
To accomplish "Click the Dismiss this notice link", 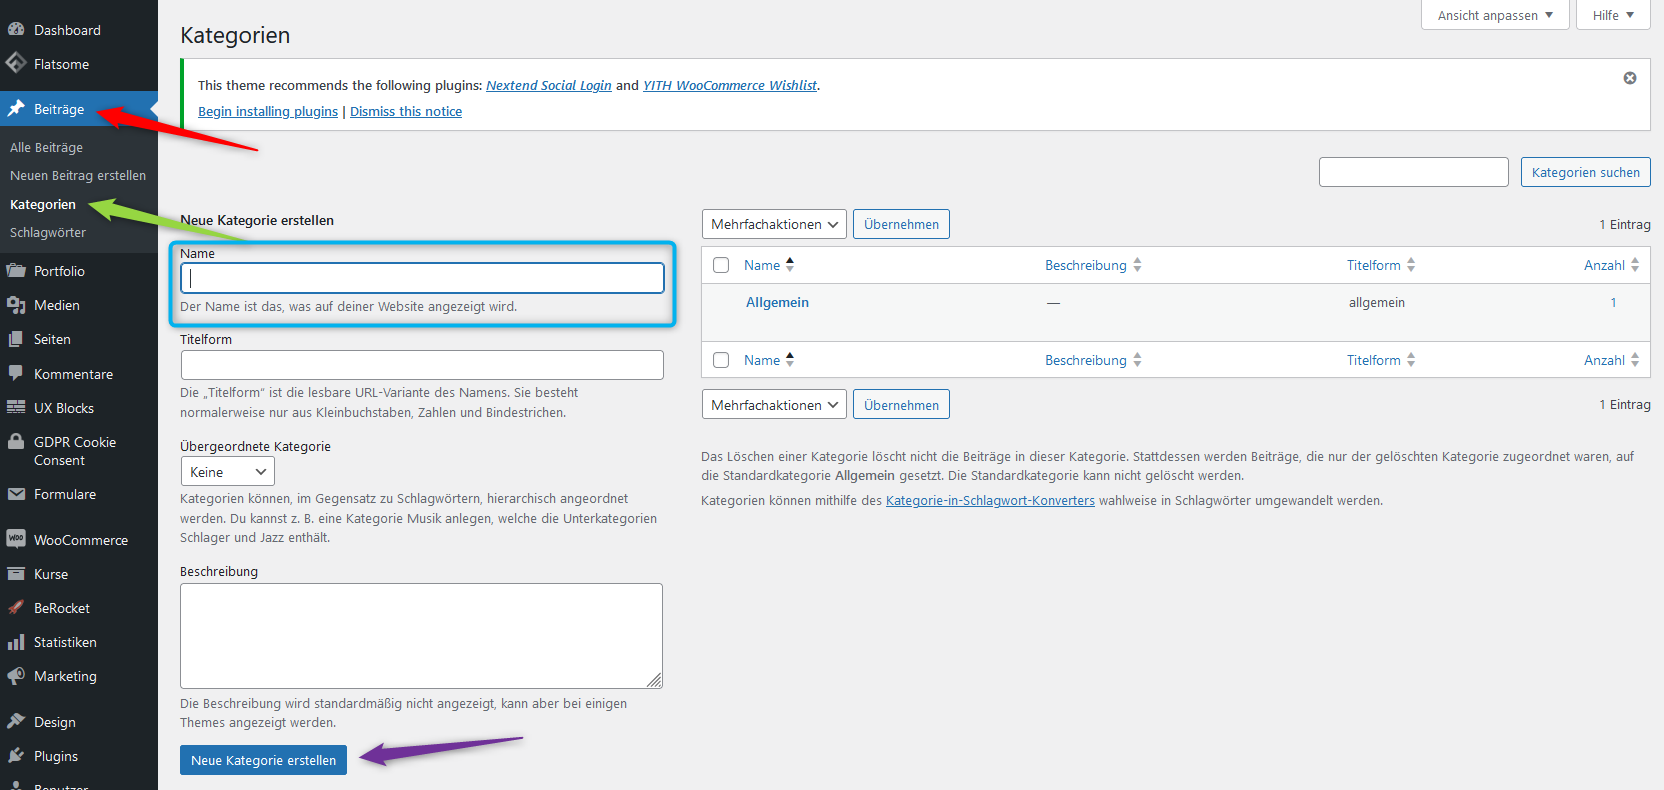I will [x=406, y=111].
